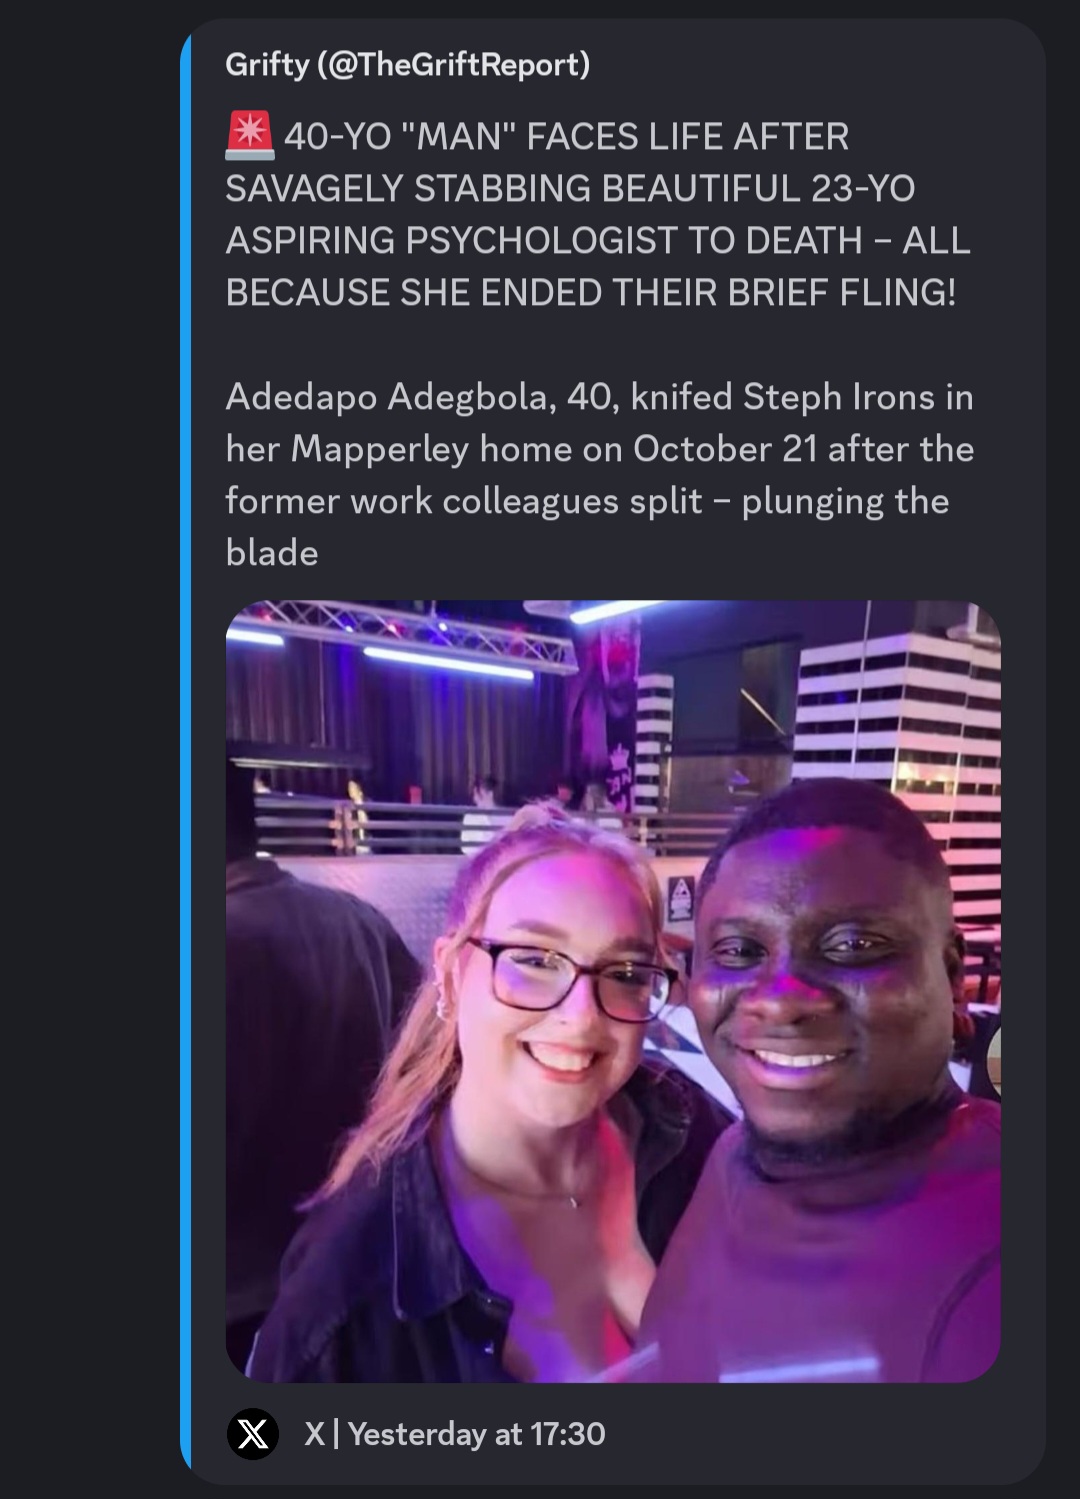This screenshot has width=1080, height=1499.
Task: Click the "X" source label in footer
Action: 314,1434
